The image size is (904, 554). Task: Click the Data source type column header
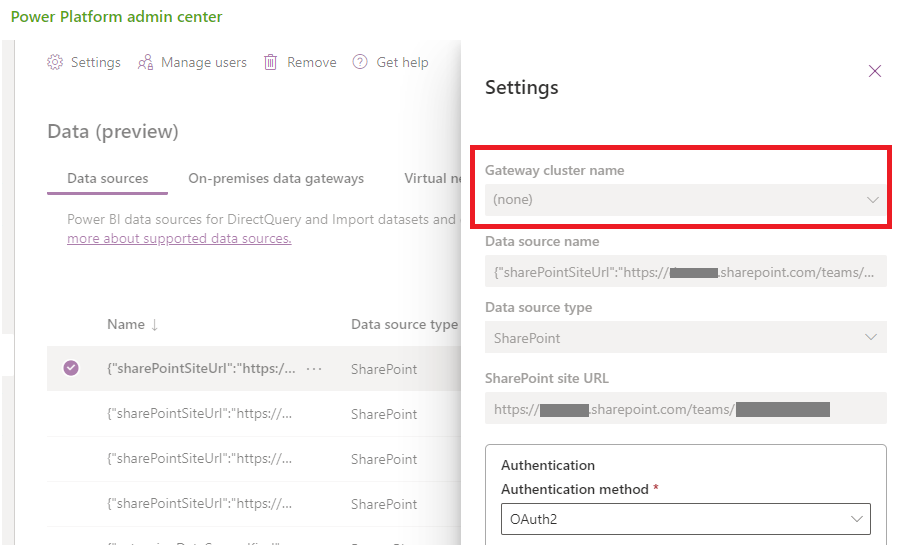(404, 325)
